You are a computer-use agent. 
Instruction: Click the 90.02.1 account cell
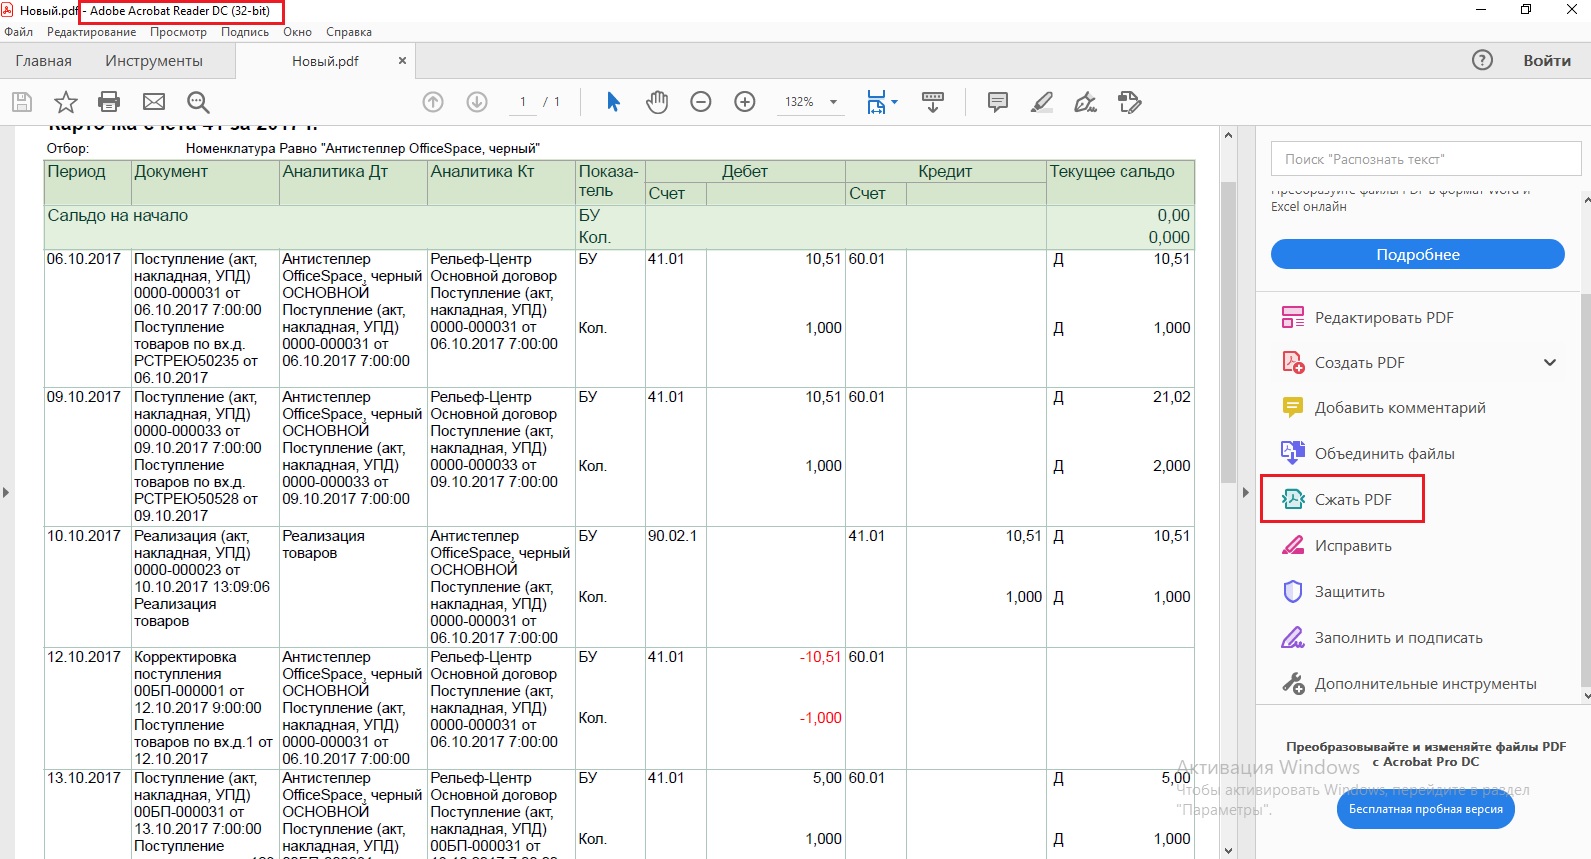tap(672, 536)
